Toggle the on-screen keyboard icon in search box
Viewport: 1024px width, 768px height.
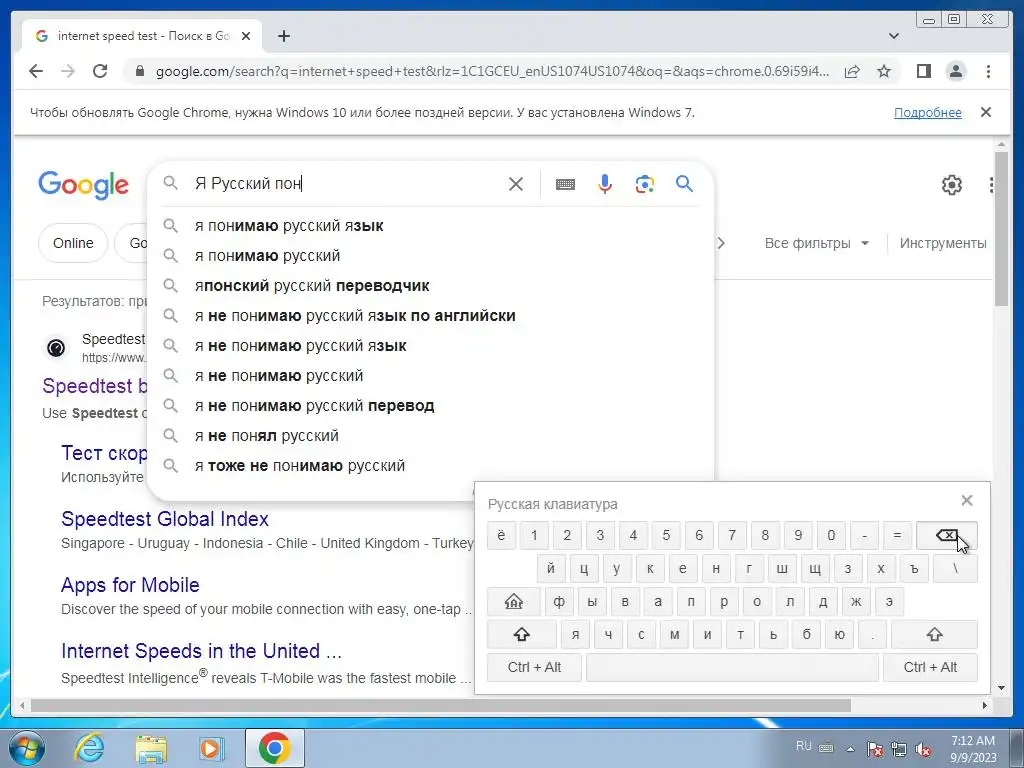coord(566,184)
